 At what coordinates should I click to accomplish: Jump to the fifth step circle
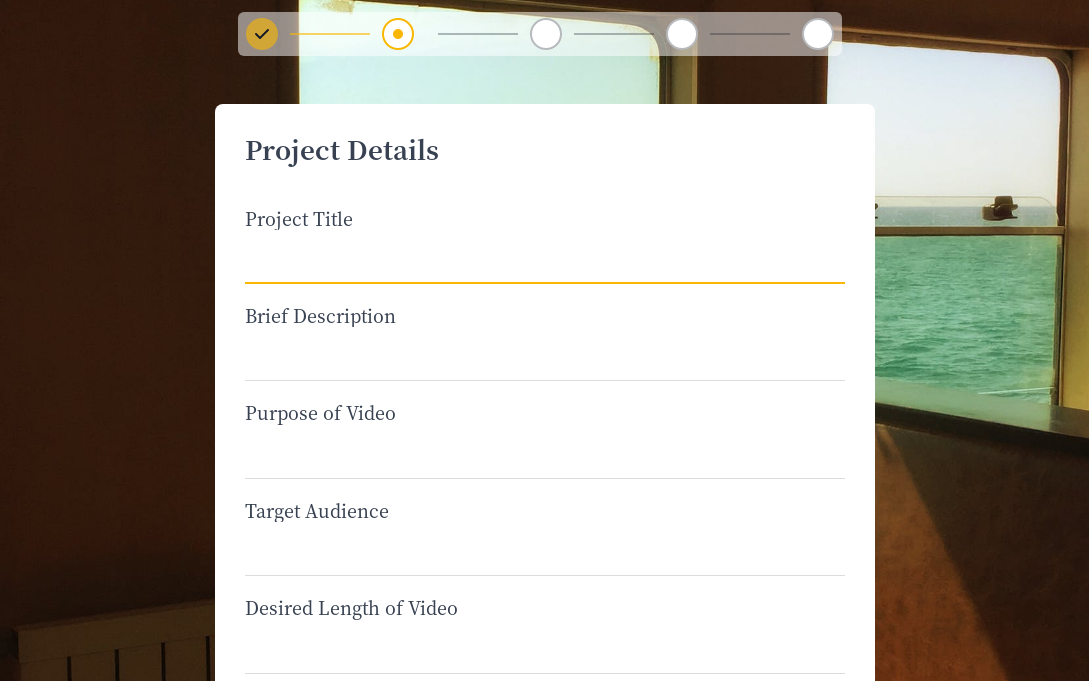(x=818, y=34)
